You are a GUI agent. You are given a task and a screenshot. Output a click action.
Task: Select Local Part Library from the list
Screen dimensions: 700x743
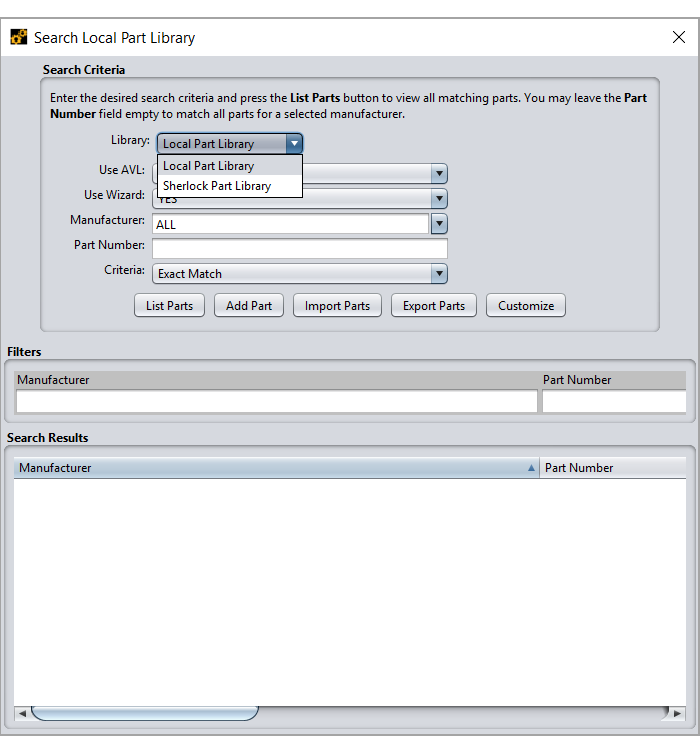pos(230,166)
